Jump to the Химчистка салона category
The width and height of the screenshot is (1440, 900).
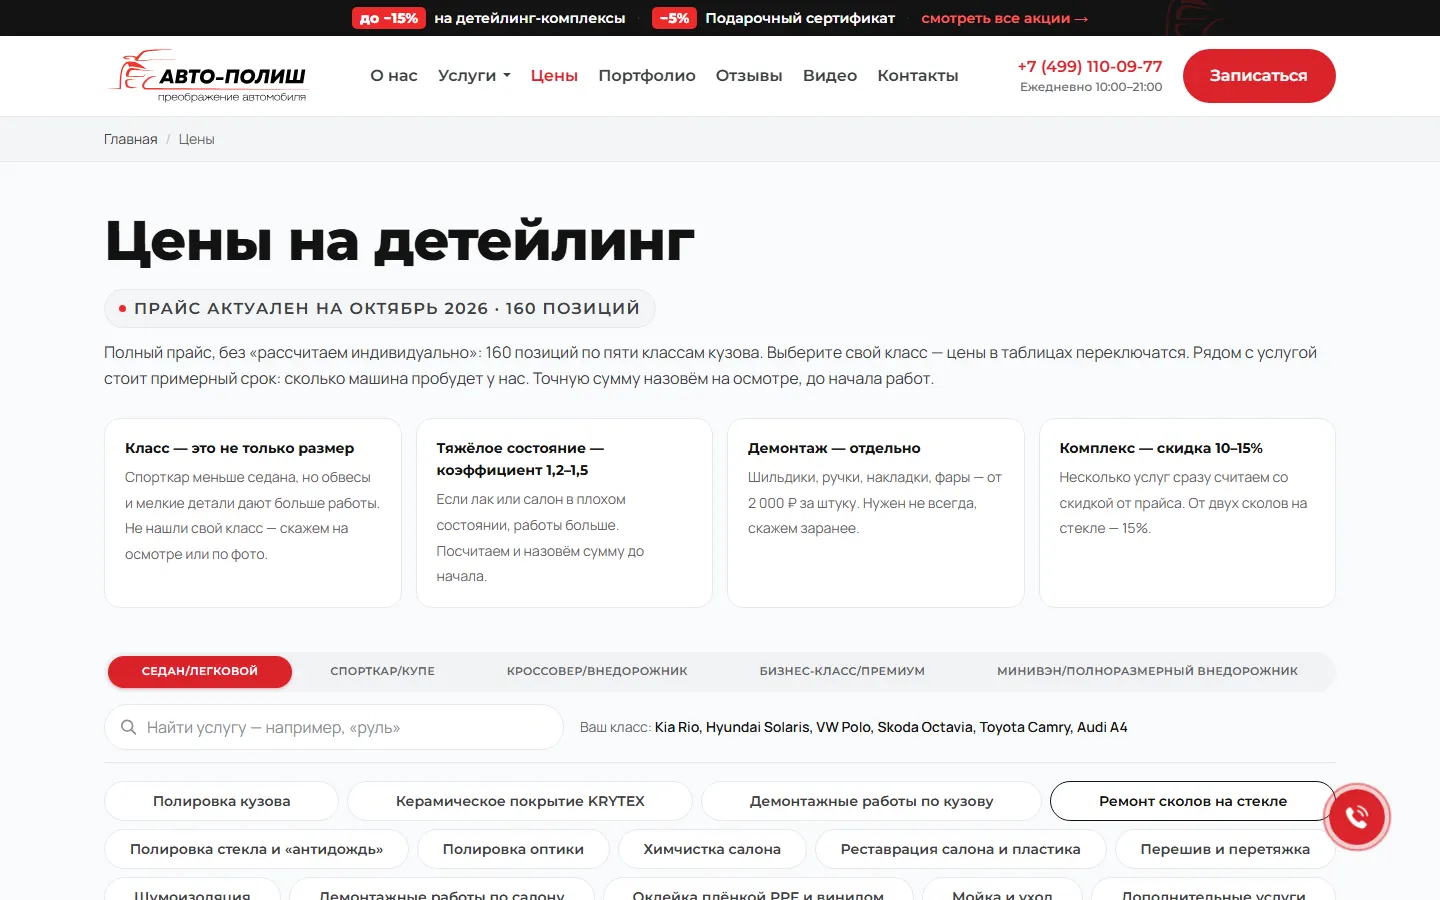tap(712, 849)
